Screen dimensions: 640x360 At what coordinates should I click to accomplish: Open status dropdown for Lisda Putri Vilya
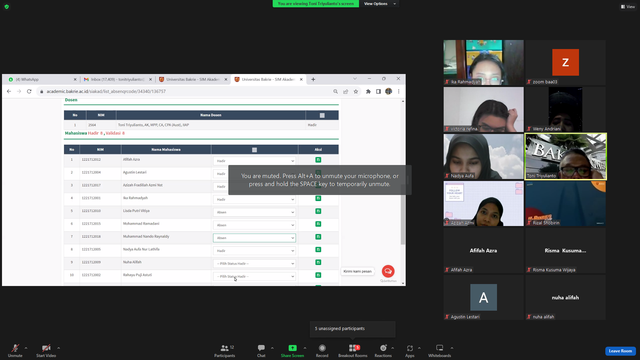coord(254,212)
